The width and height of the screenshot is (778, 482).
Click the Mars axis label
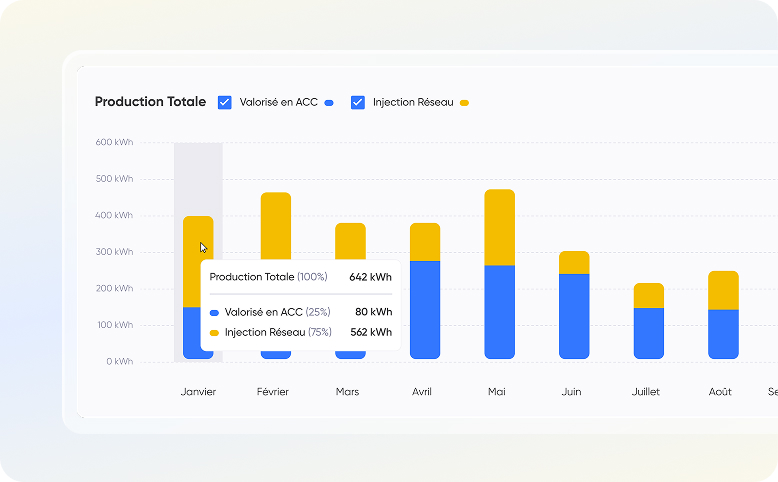point(347,392)
